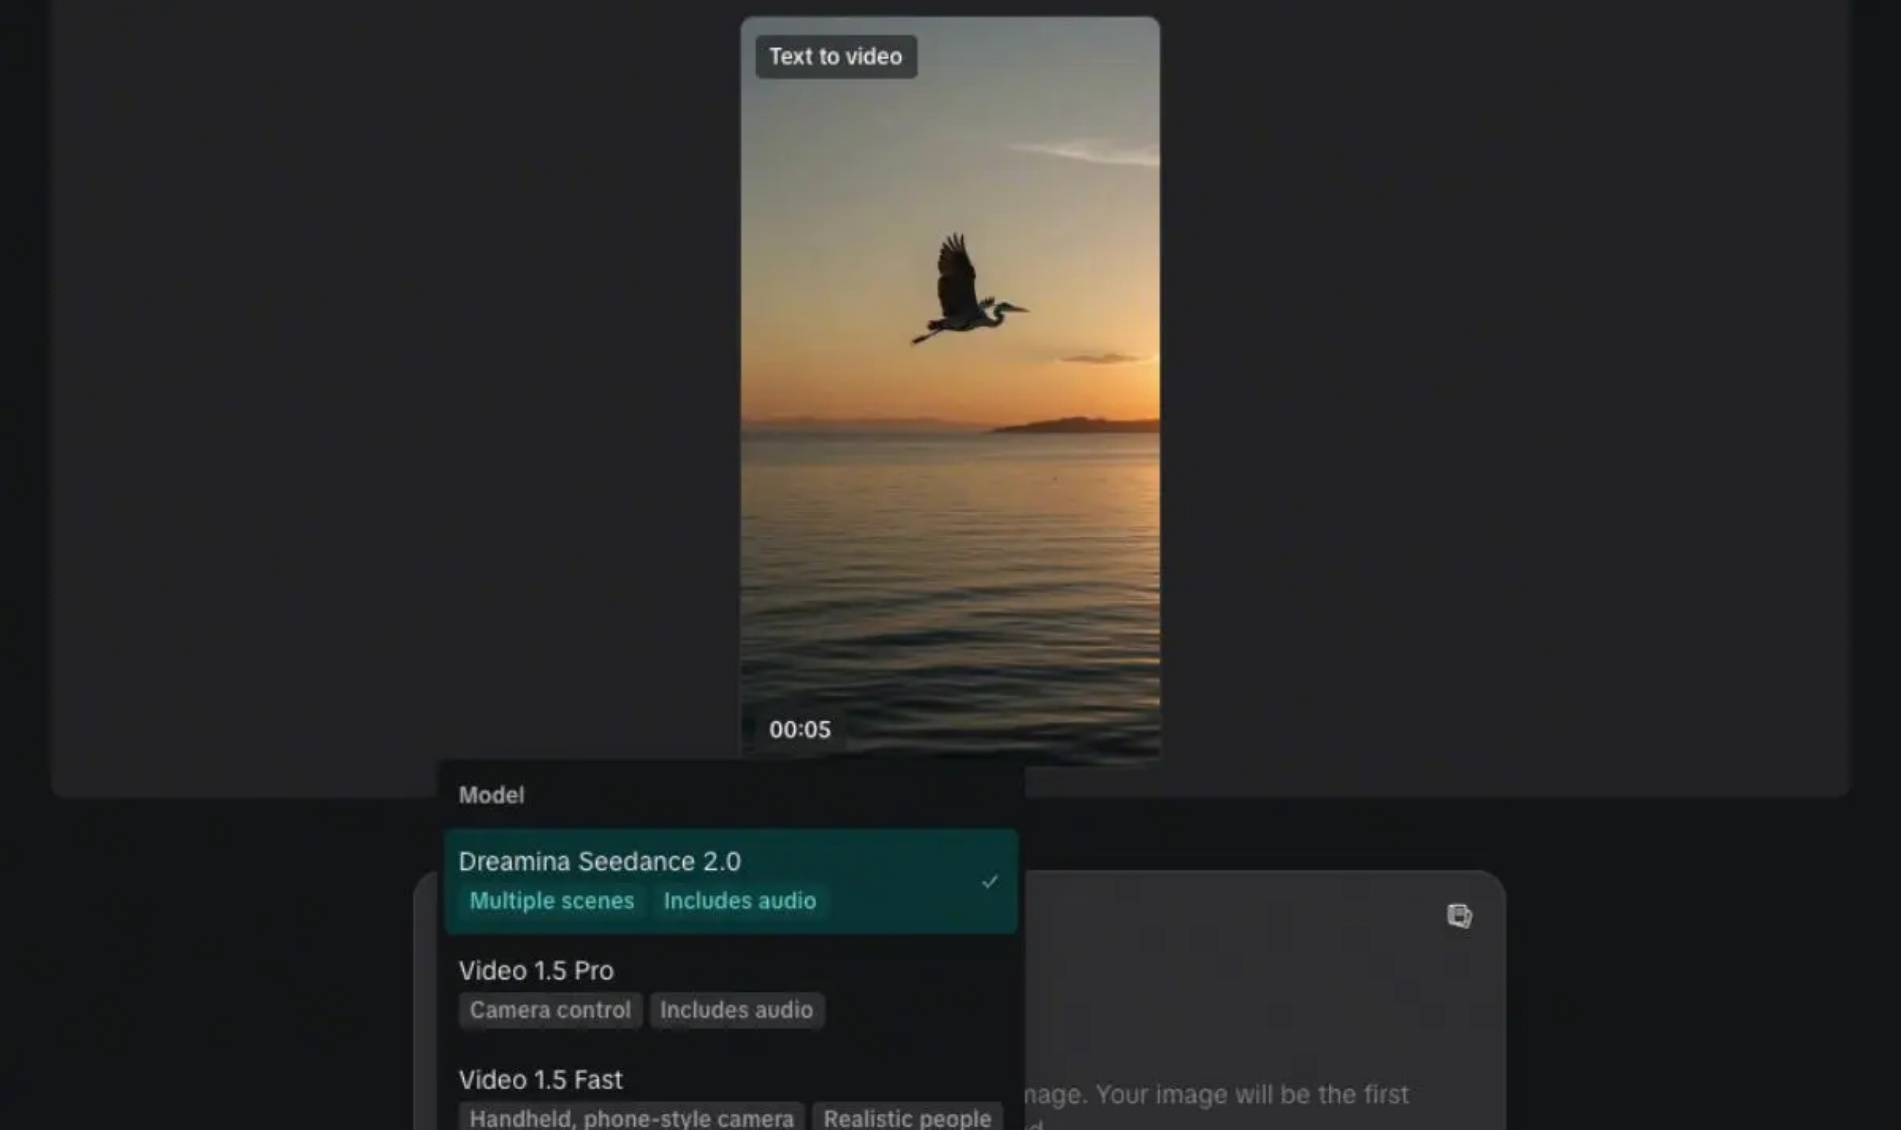Click the water area of the video
This screenshot has height=1130, width=1901.
[950, 590]
